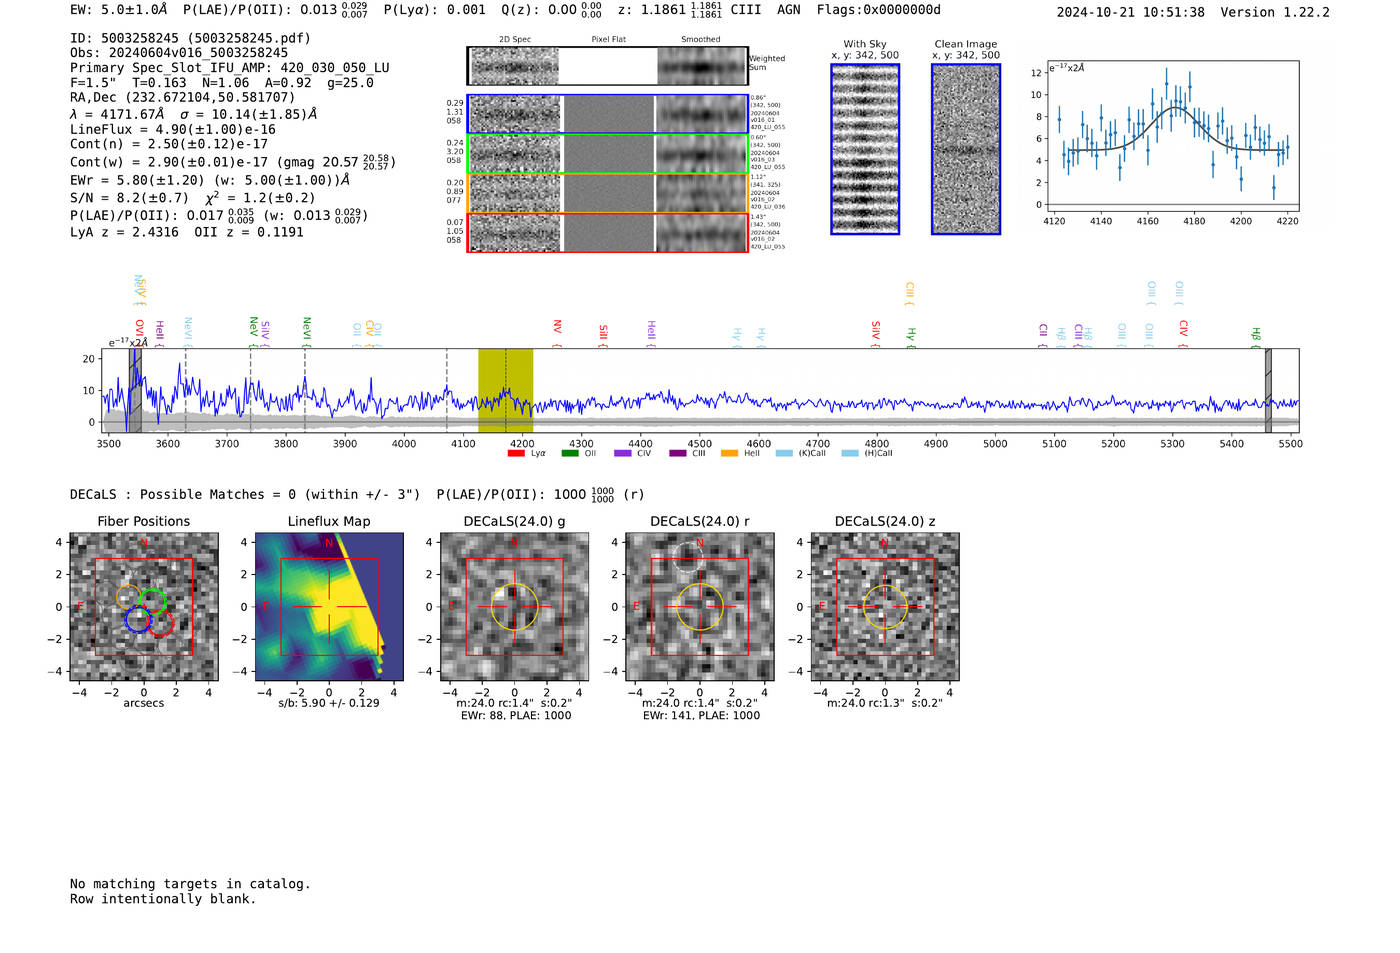
Task: Click the 'Flags:0x0000000d' header text
Action: pyautogui.click(x=878, y=10)
